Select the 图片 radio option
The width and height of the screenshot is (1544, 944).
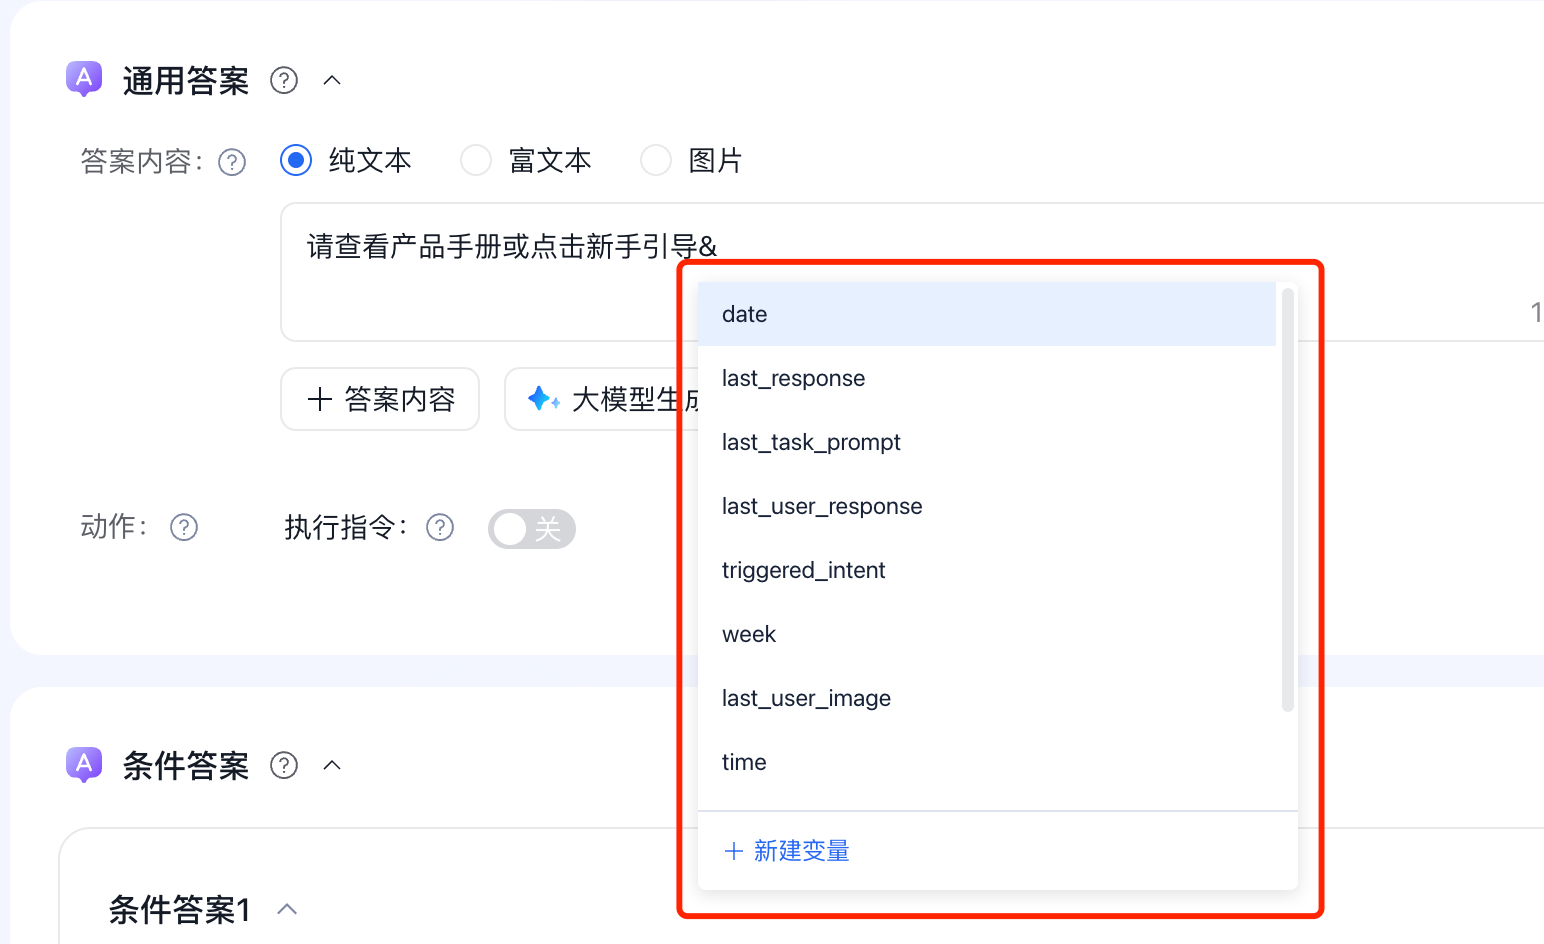pyautogui.click(x=655, y=160)
